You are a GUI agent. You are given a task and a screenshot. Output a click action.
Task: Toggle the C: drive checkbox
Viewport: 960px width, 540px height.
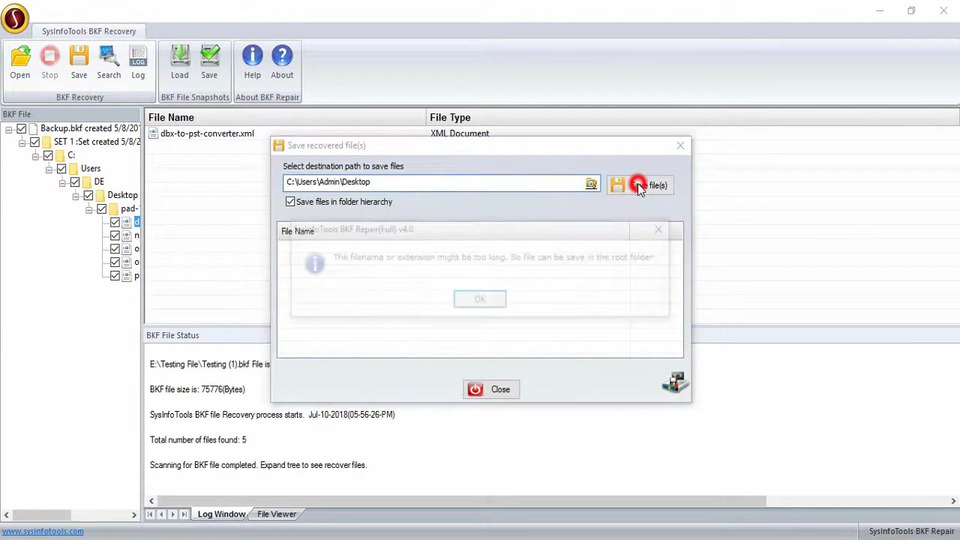pyautogui.click(x=48, y=155)
